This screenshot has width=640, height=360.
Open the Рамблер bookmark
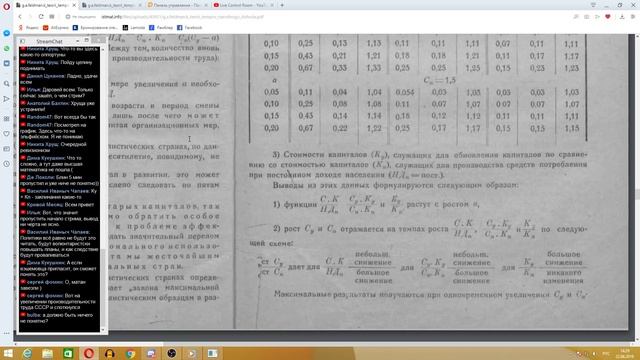[161, 28]
